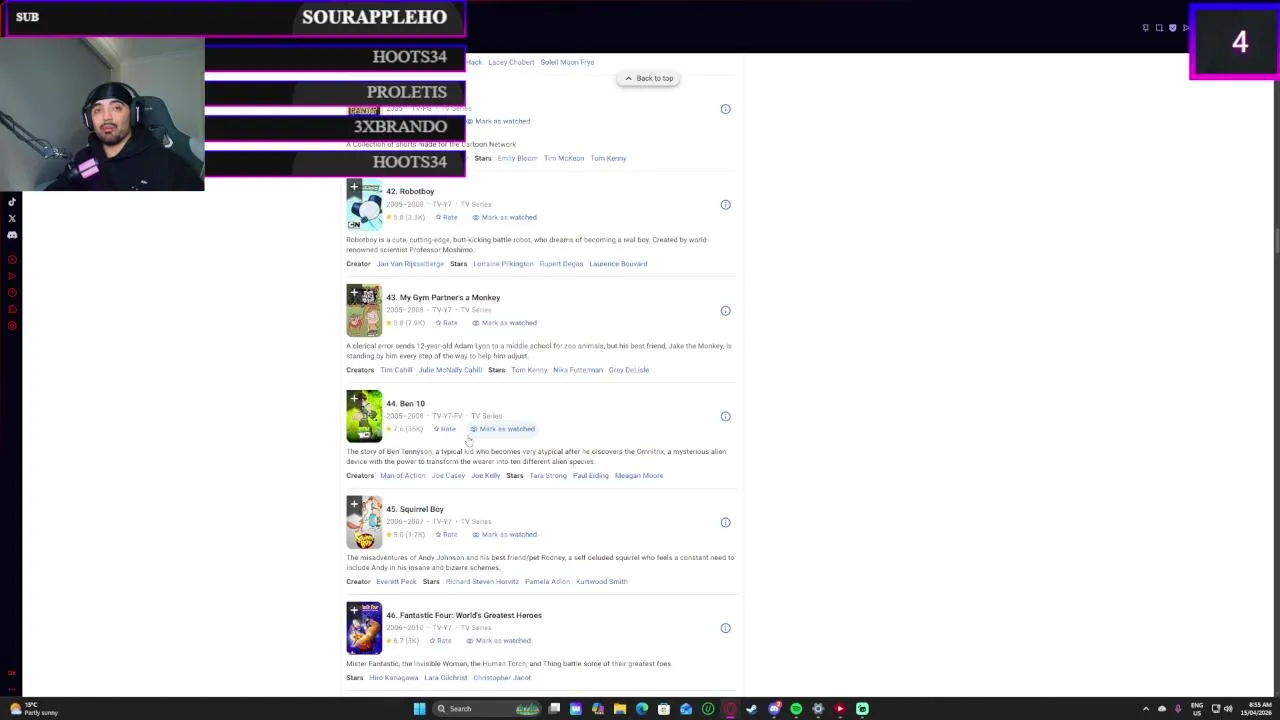Add Ben 10 to watchlist plus ribbon
The image size is (1280, 720).
click(x=354, y=399)
